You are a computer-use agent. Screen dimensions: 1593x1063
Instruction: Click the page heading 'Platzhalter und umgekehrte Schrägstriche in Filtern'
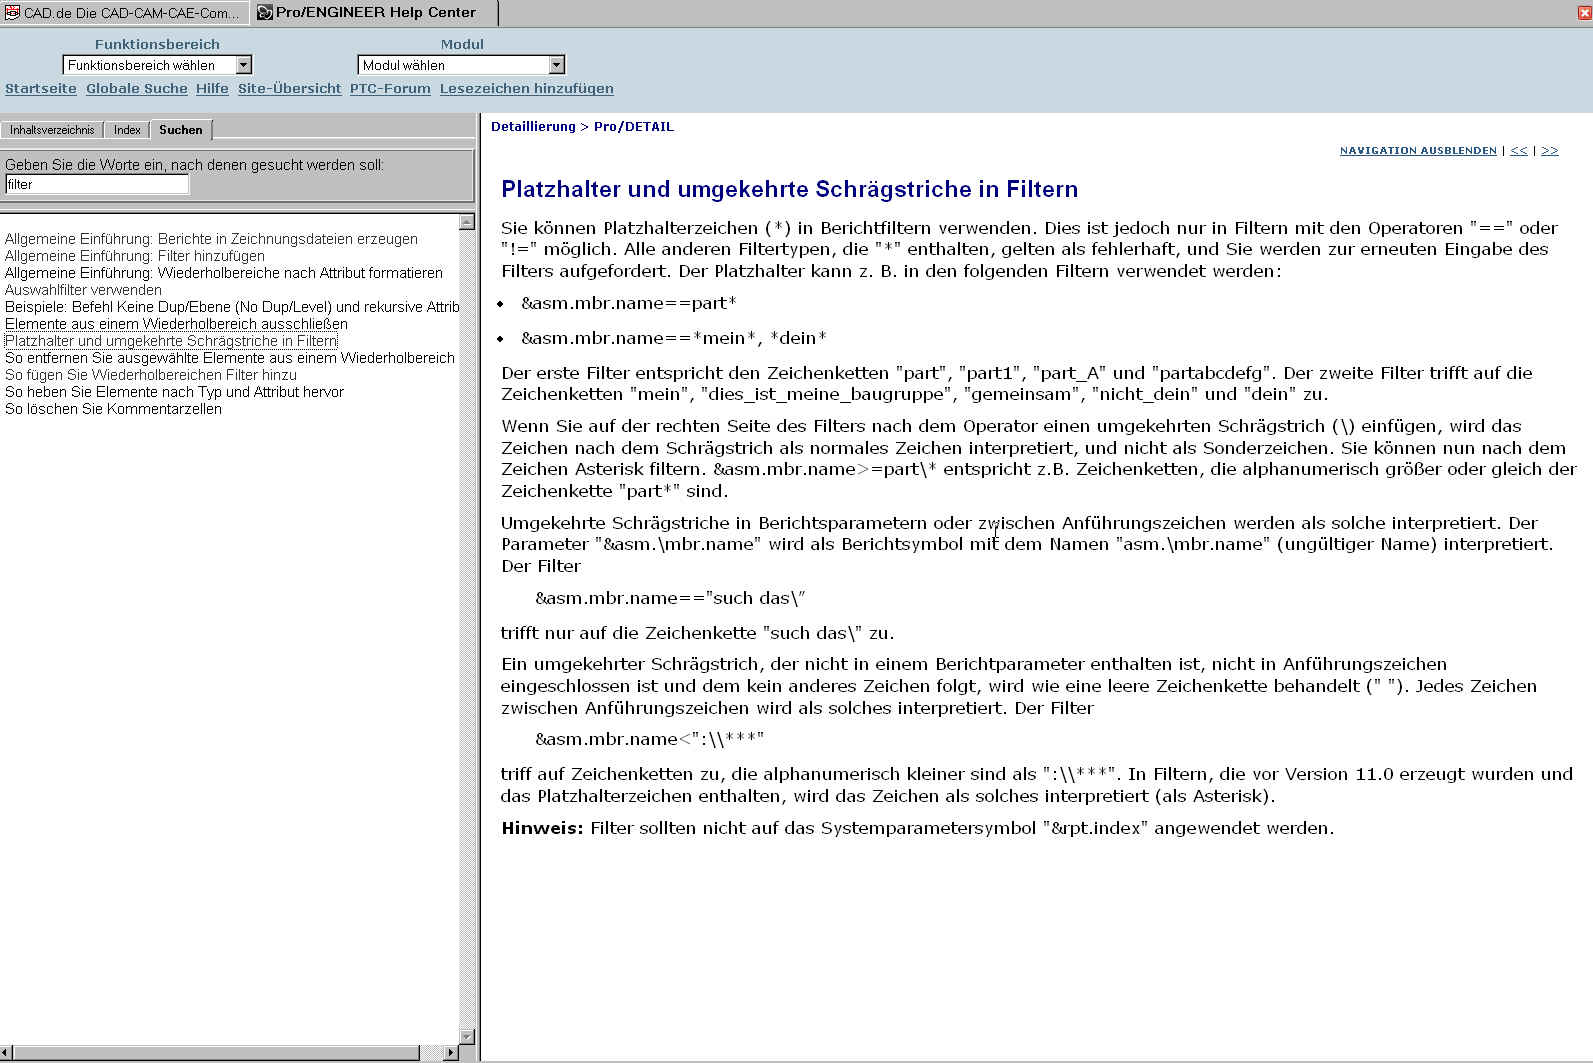coord(790,189)
